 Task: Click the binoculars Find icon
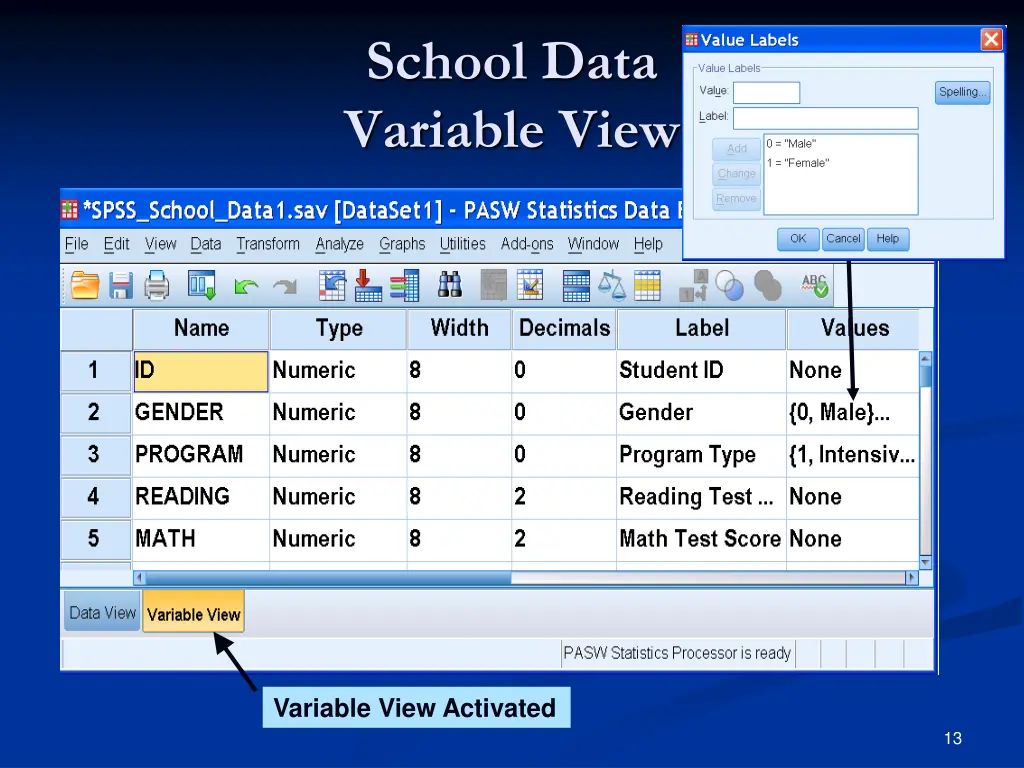click(450, 285)
